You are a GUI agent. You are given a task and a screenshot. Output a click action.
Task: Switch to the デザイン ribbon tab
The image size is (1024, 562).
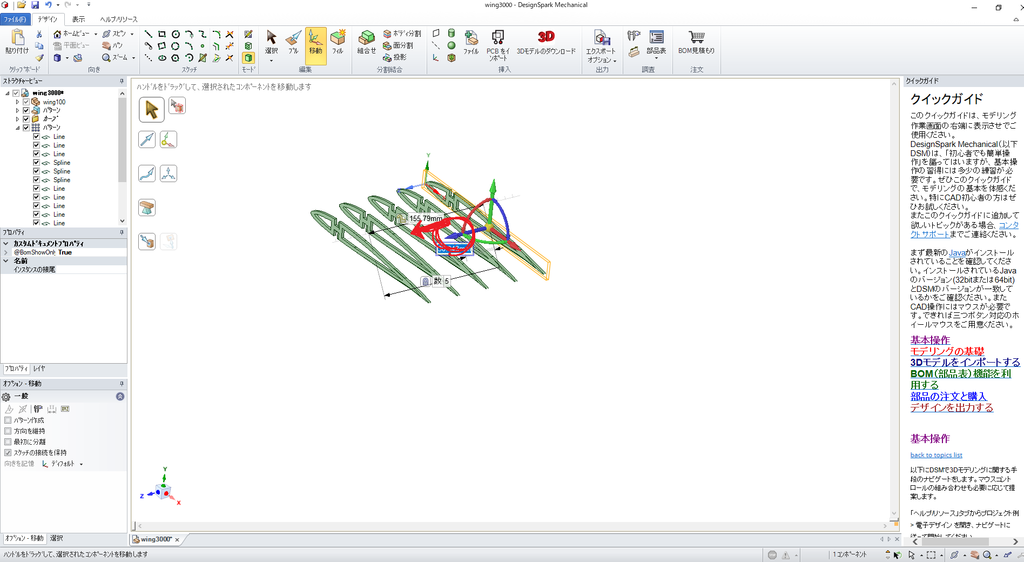click(x=47, y=19)
